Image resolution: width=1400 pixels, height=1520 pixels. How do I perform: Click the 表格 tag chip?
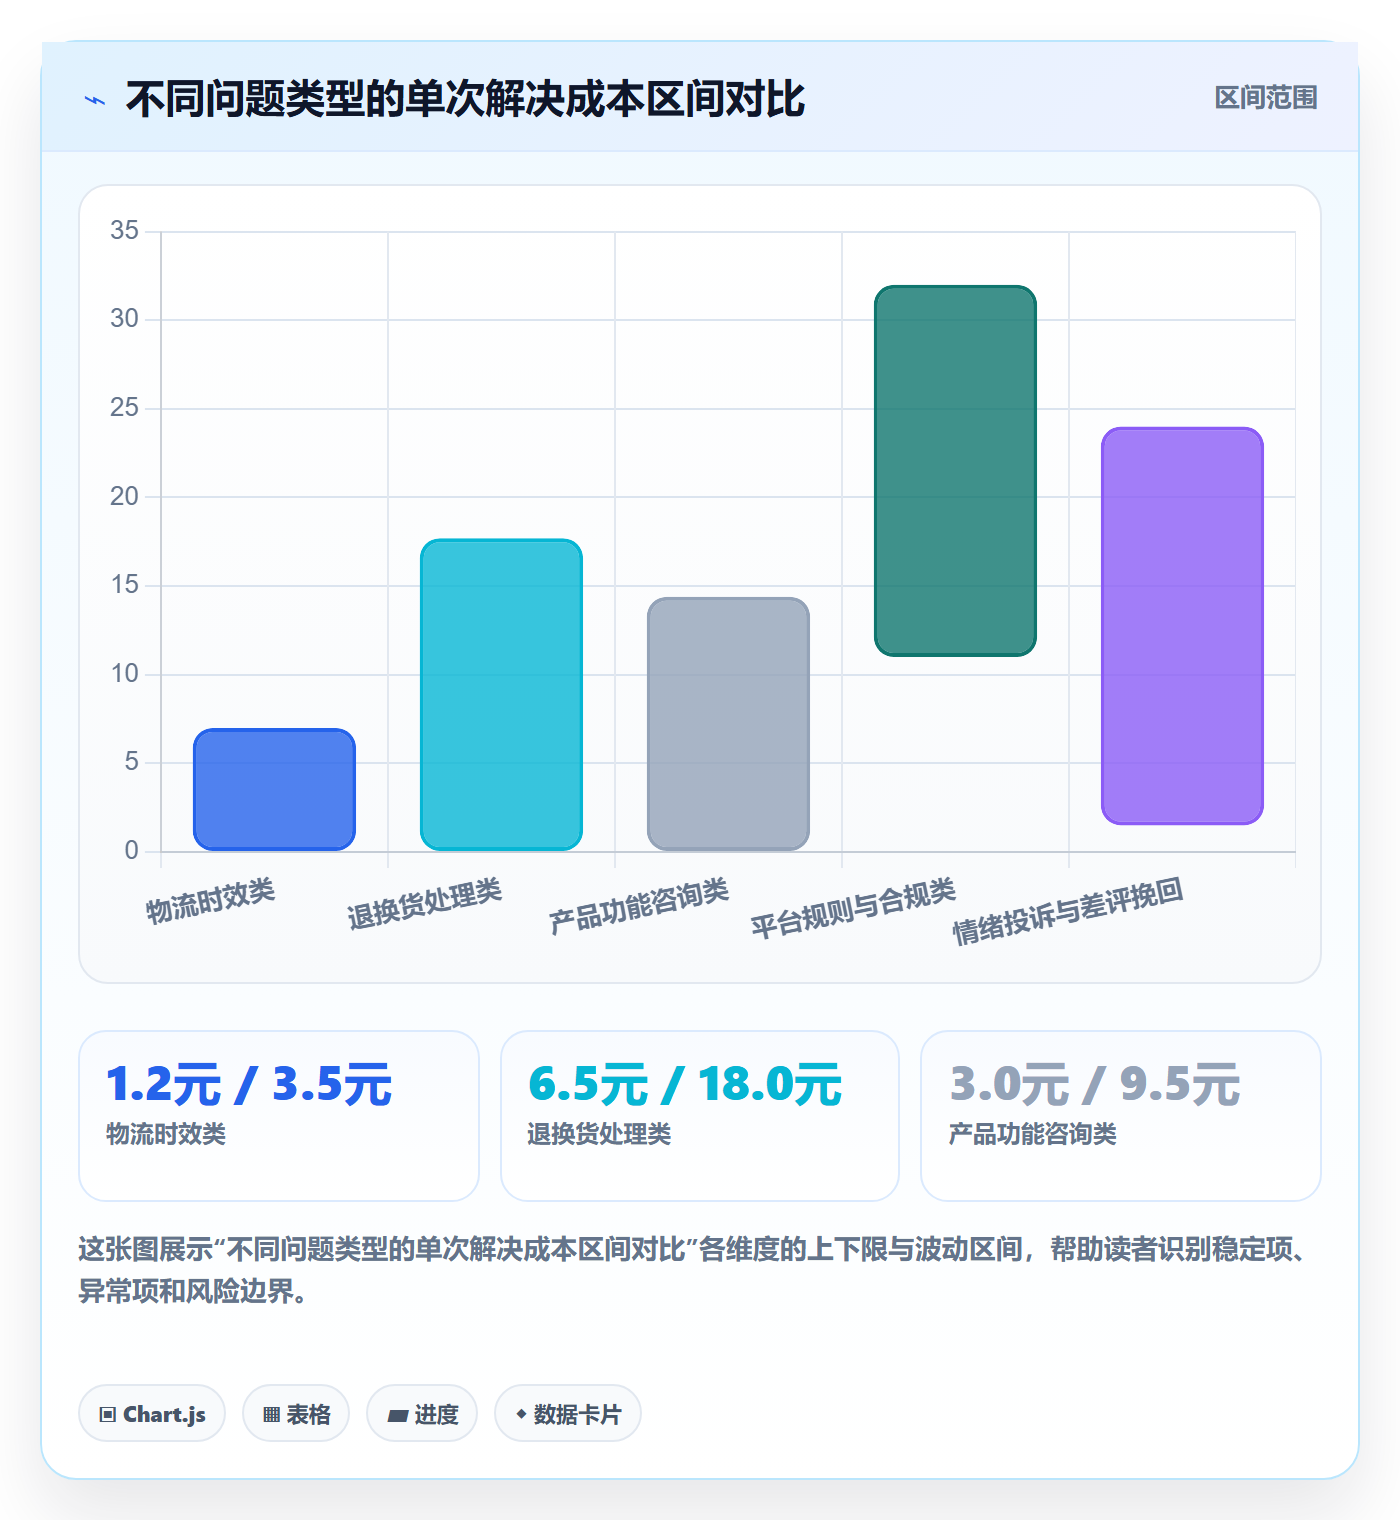pos(296,1414)
